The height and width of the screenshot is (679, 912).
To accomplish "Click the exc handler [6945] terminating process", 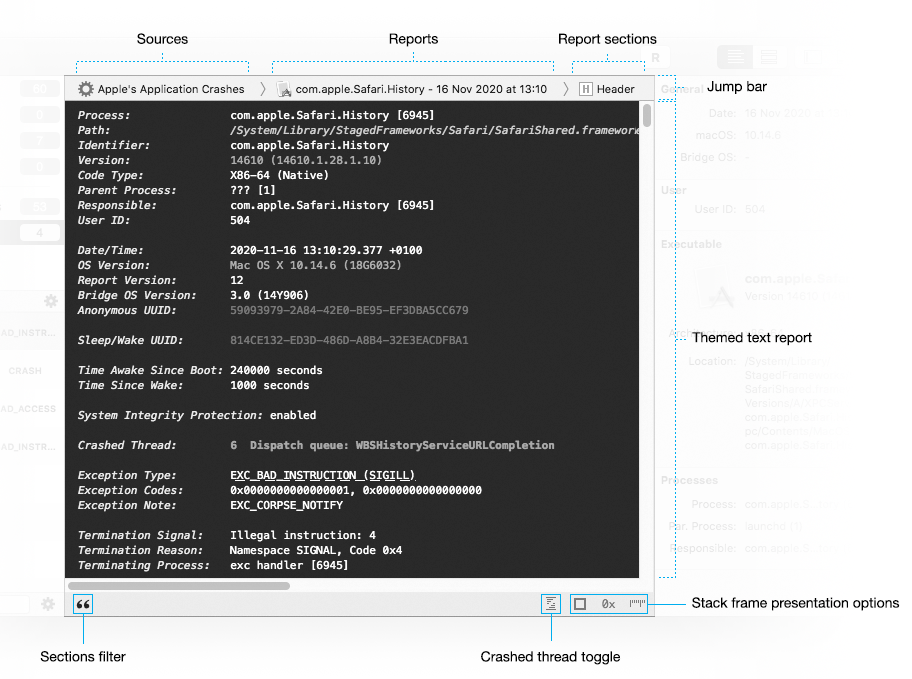I will 289,566.
